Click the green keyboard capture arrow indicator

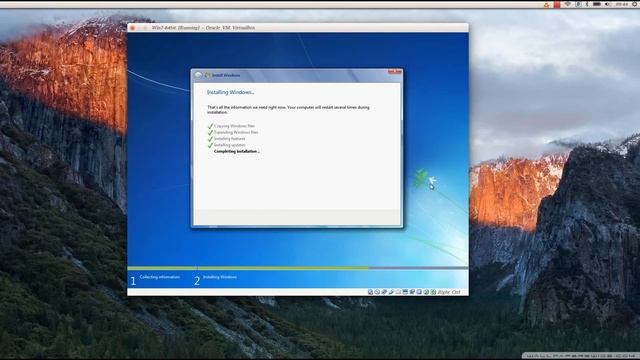[x=433, y=292]
